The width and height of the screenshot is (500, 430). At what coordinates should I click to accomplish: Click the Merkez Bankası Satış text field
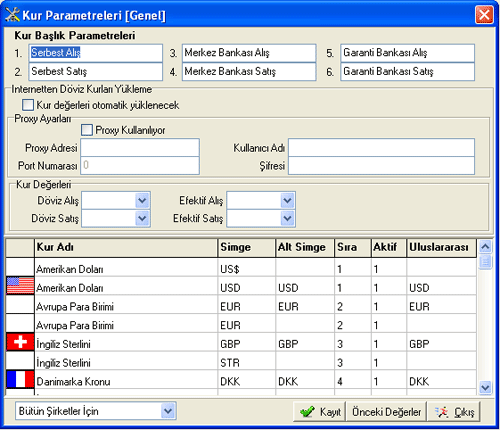[249, 72]
